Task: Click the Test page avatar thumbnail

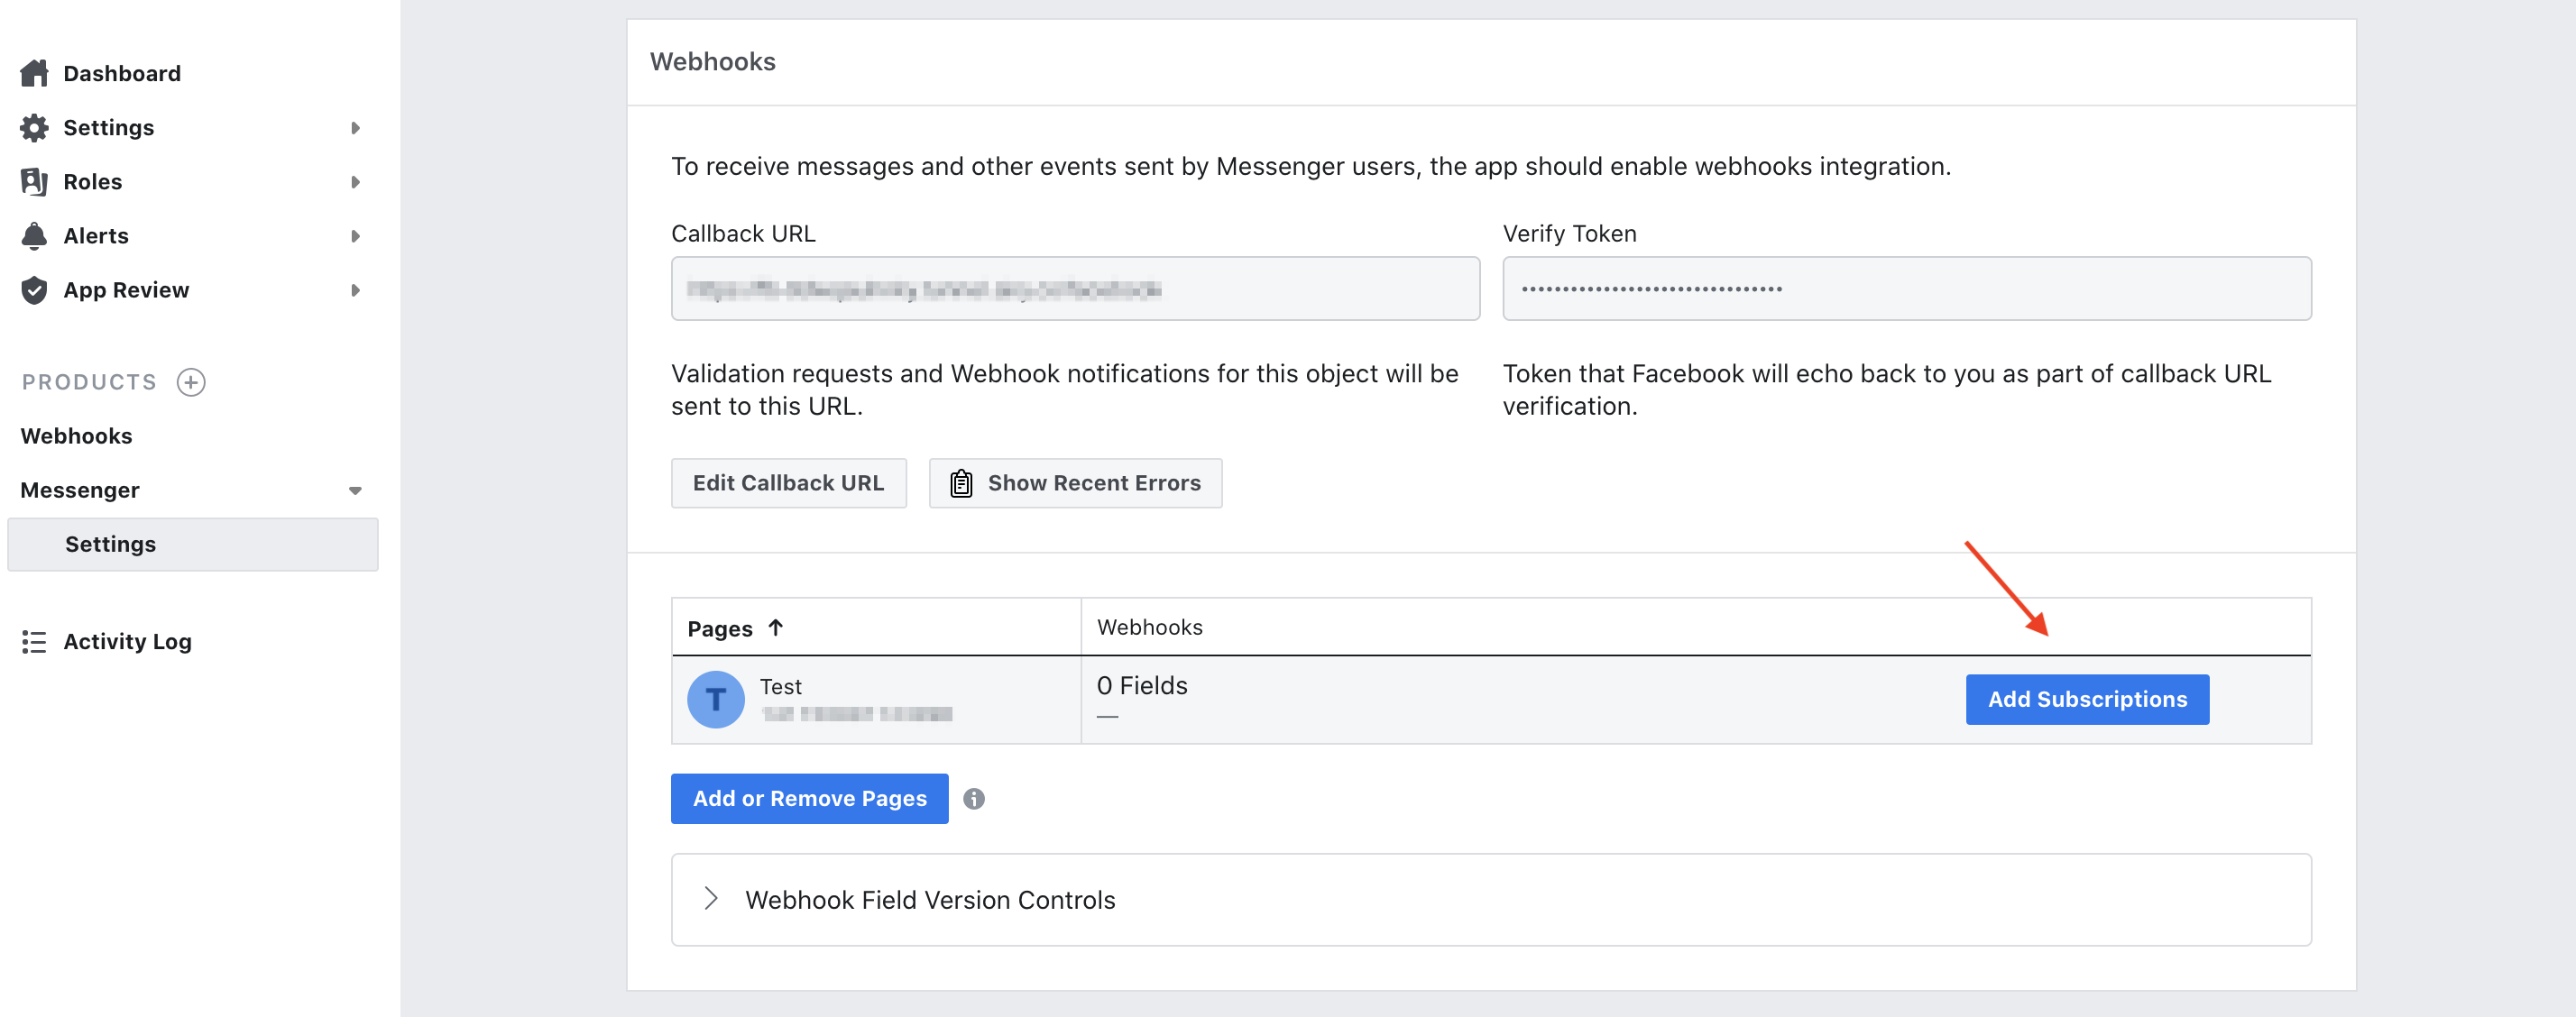Action: [715, 699]
